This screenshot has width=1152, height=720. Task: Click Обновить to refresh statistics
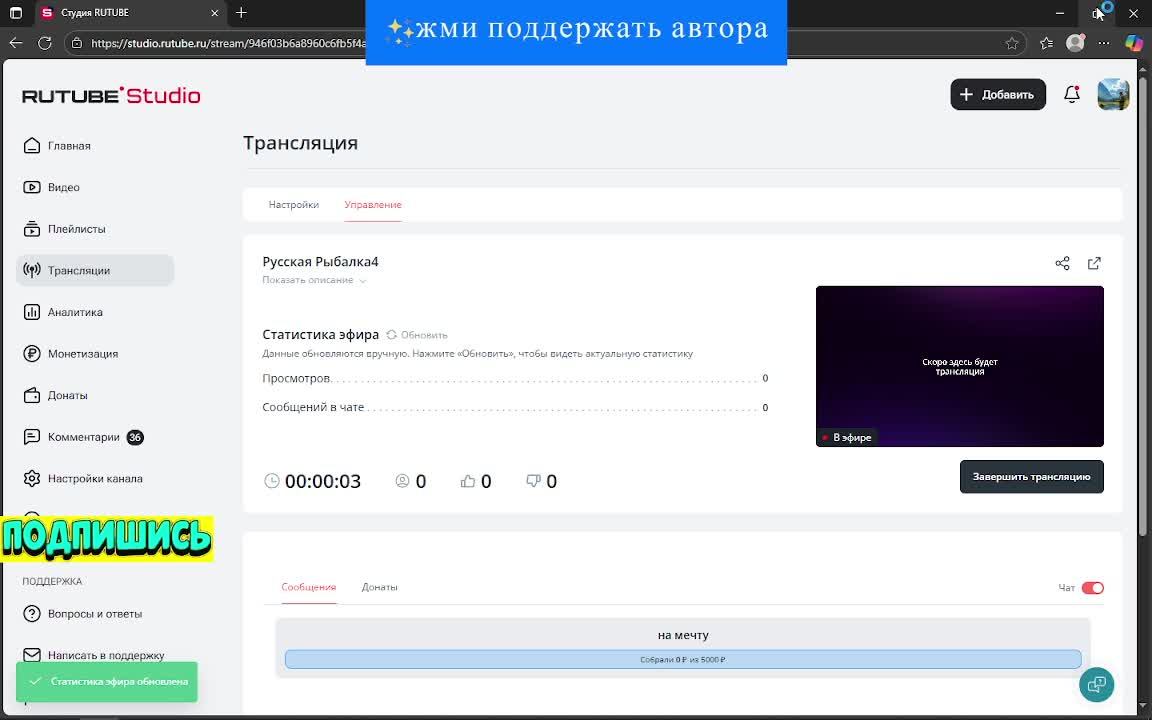[417, 335]
